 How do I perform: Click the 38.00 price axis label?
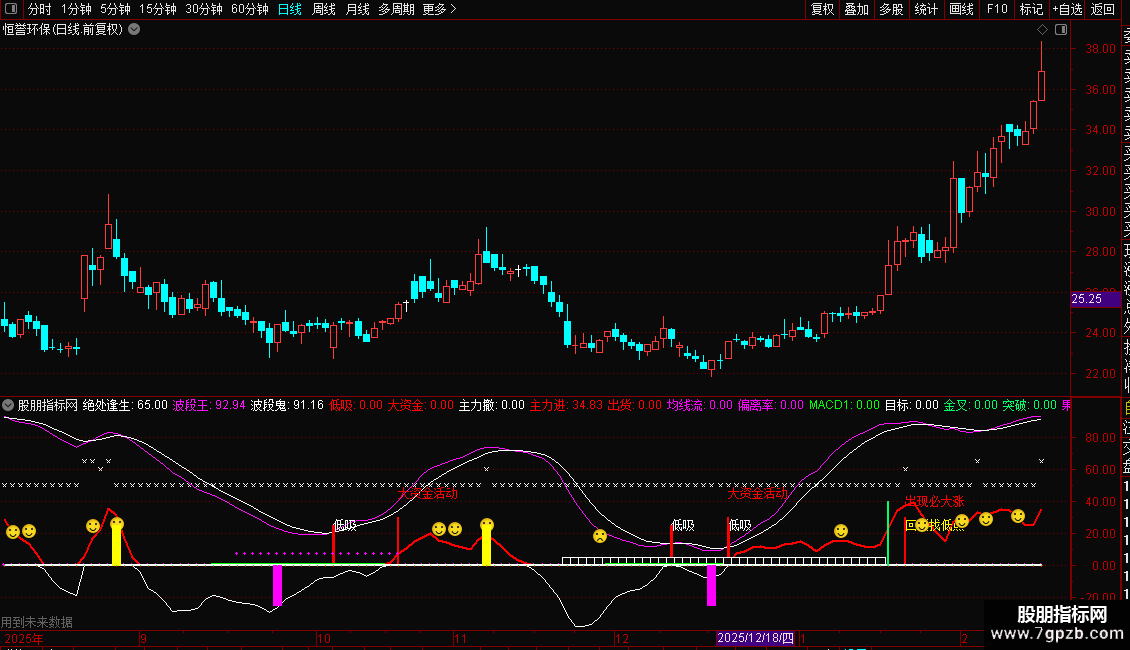(1100, 49)
